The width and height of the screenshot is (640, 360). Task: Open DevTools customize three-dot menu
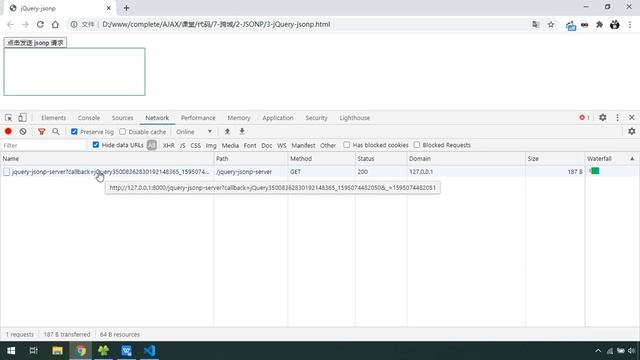point(617,118)
